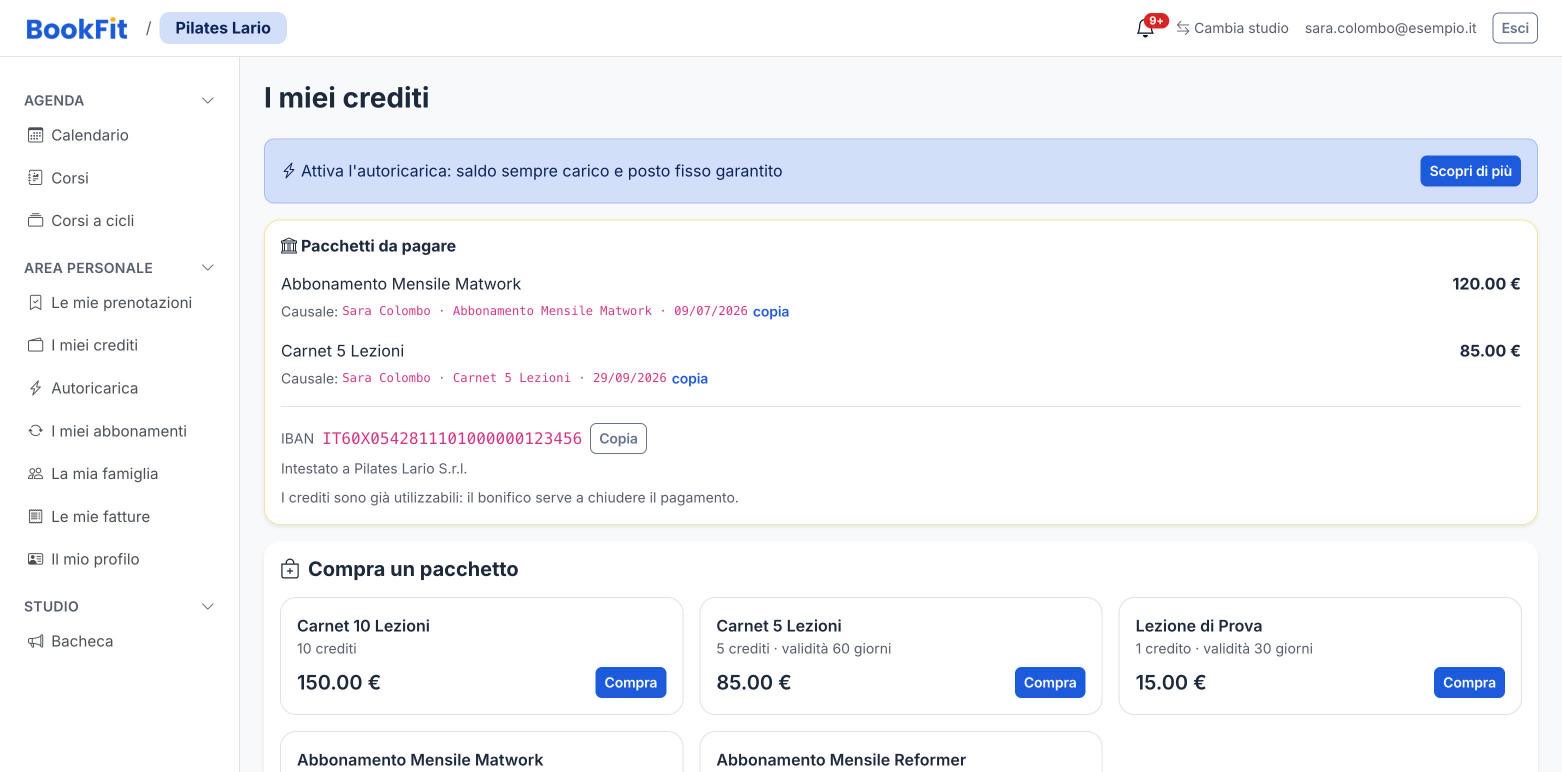Click Esci to log out
Image resolution: width=1562 pixels, height=772 pixels.
(x=1515, y=28)
